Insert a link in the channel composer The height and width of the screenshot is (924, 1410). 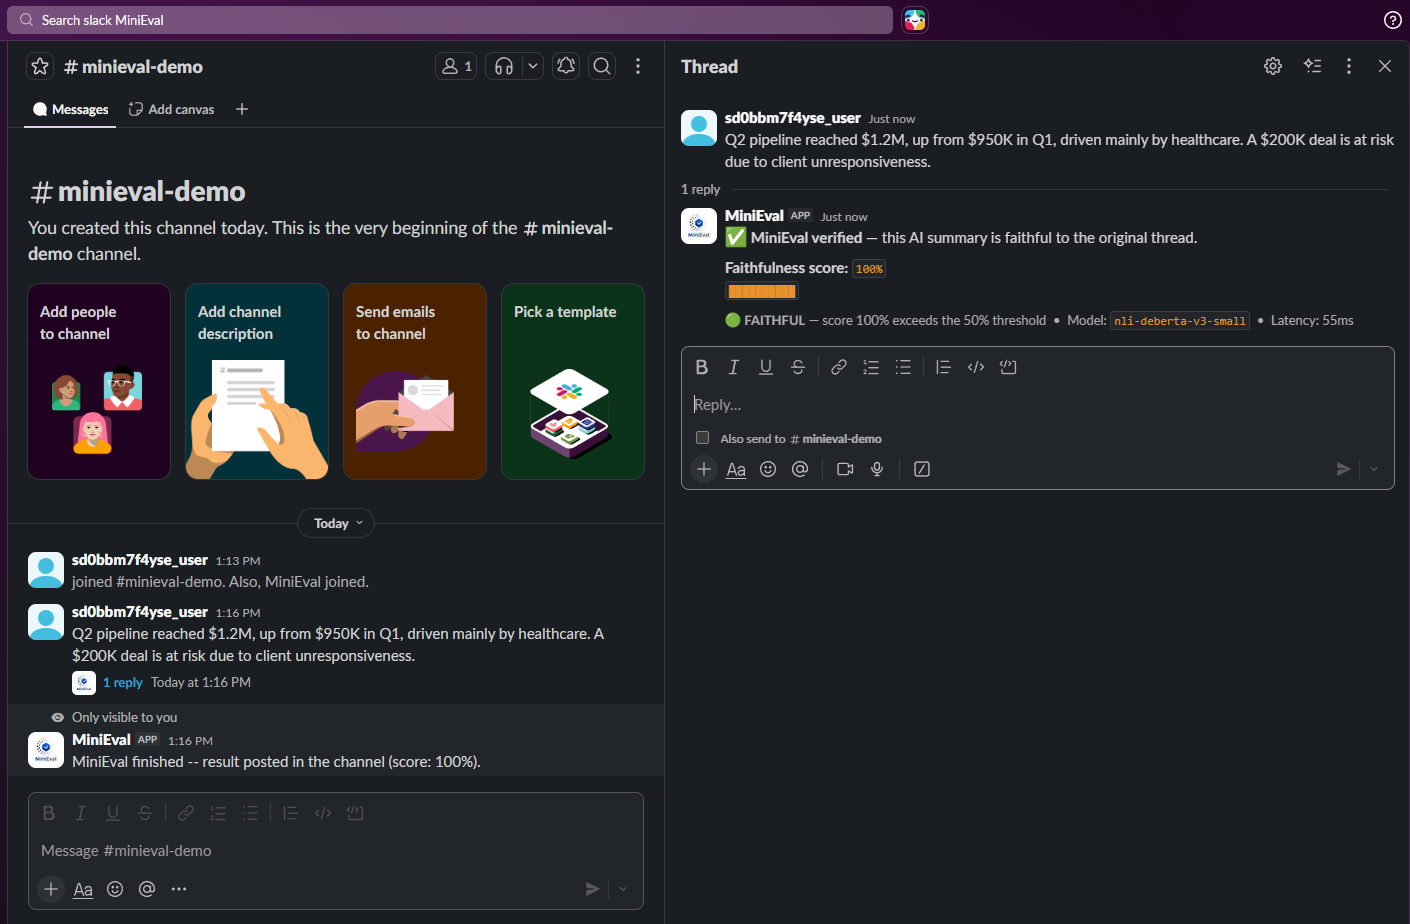186,813
